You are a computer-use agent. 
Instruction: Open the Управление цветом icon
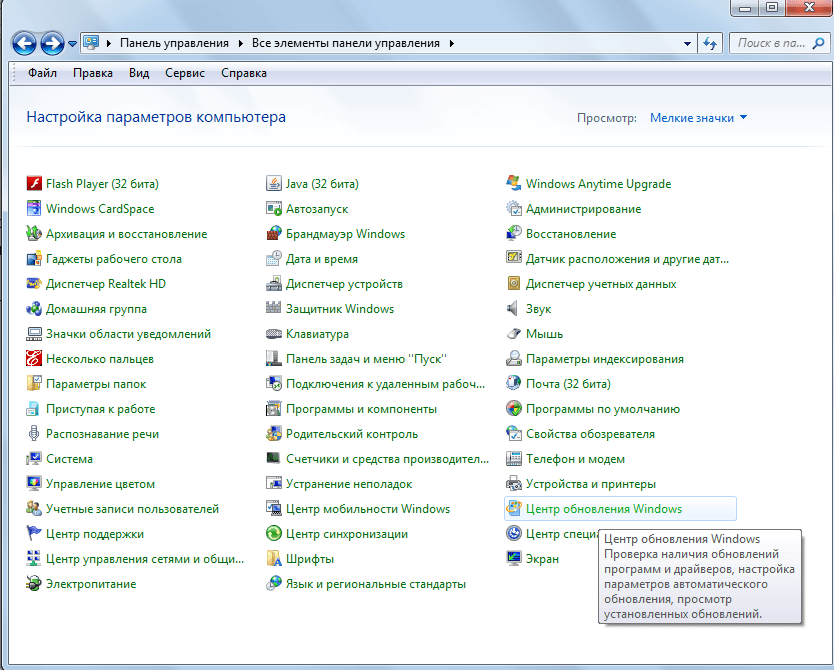pos(34,483)
